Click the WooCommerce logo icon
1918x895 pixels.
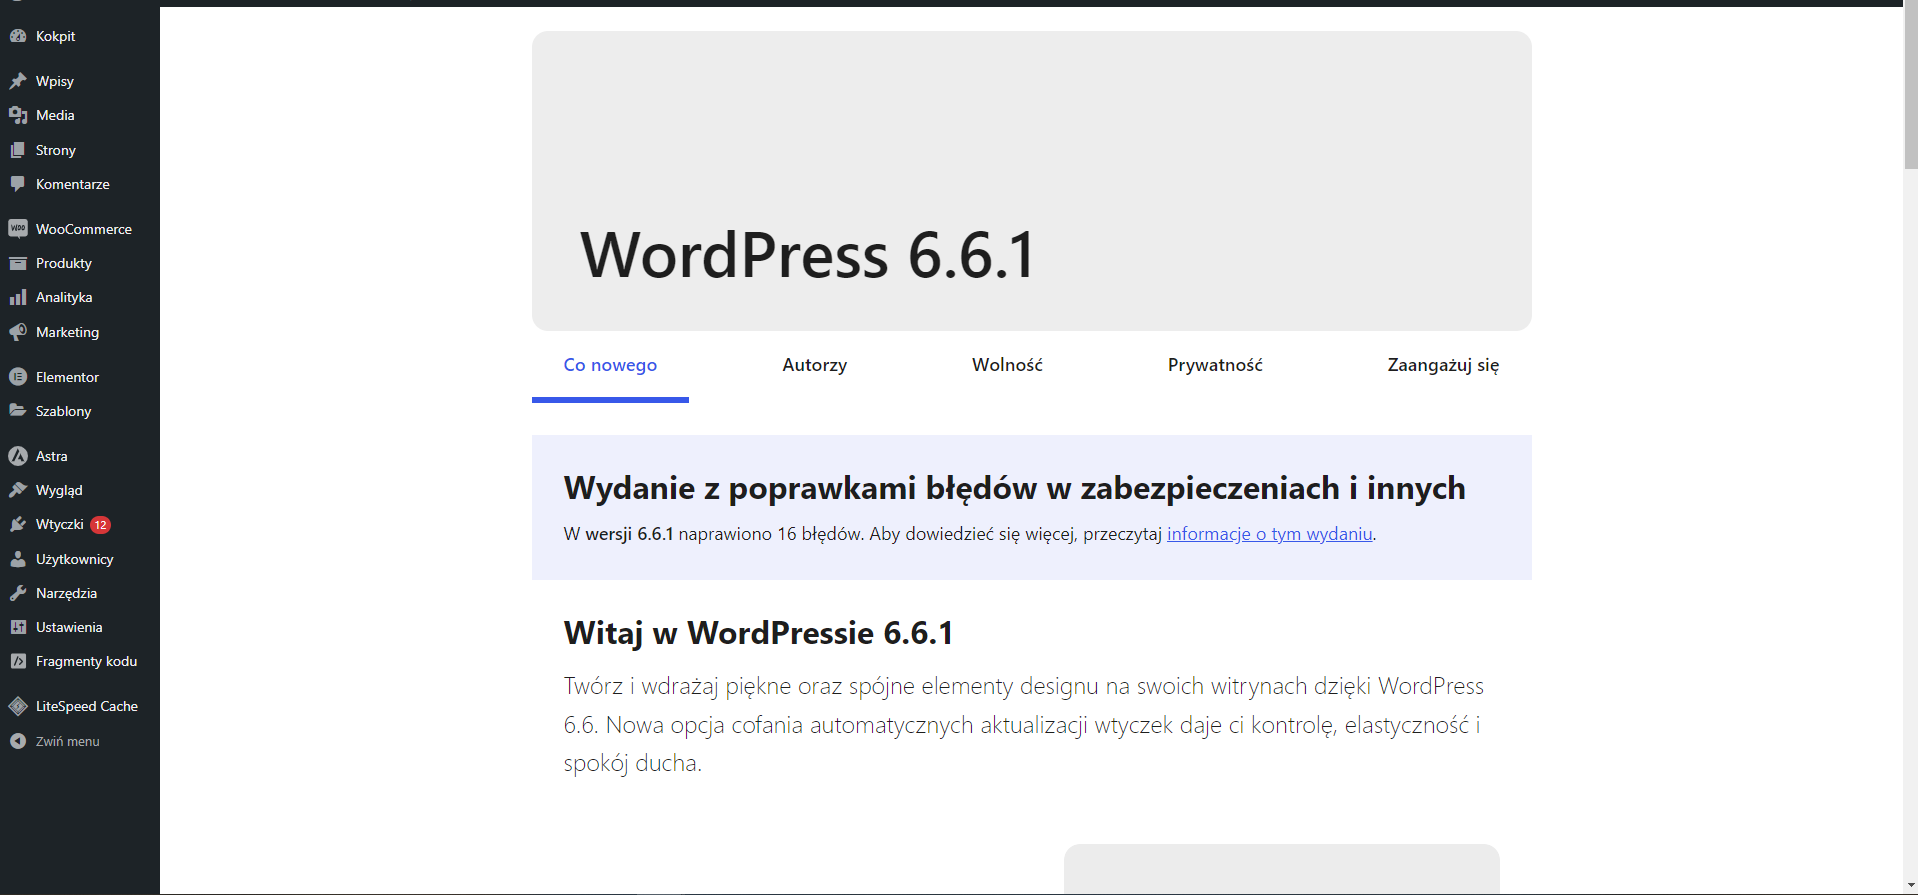(18, 229)
